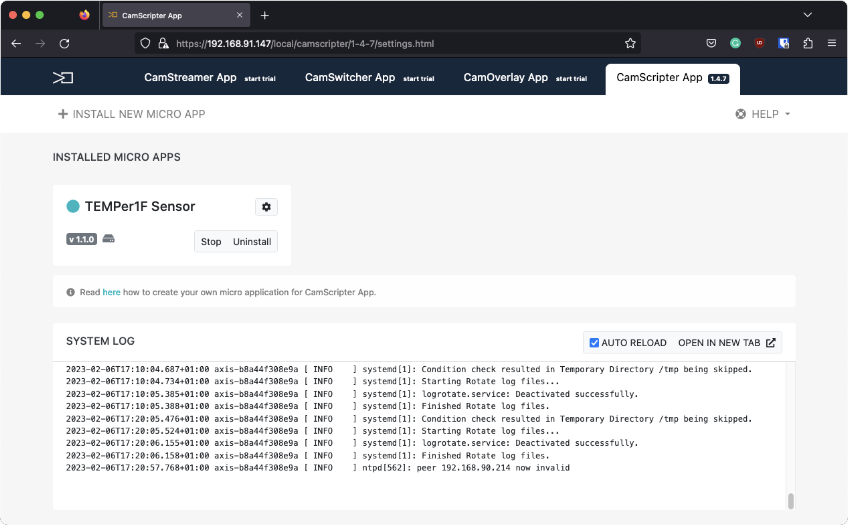List all tabs with the chevron dropdown
848x525 pixels.
coord(807,15)
